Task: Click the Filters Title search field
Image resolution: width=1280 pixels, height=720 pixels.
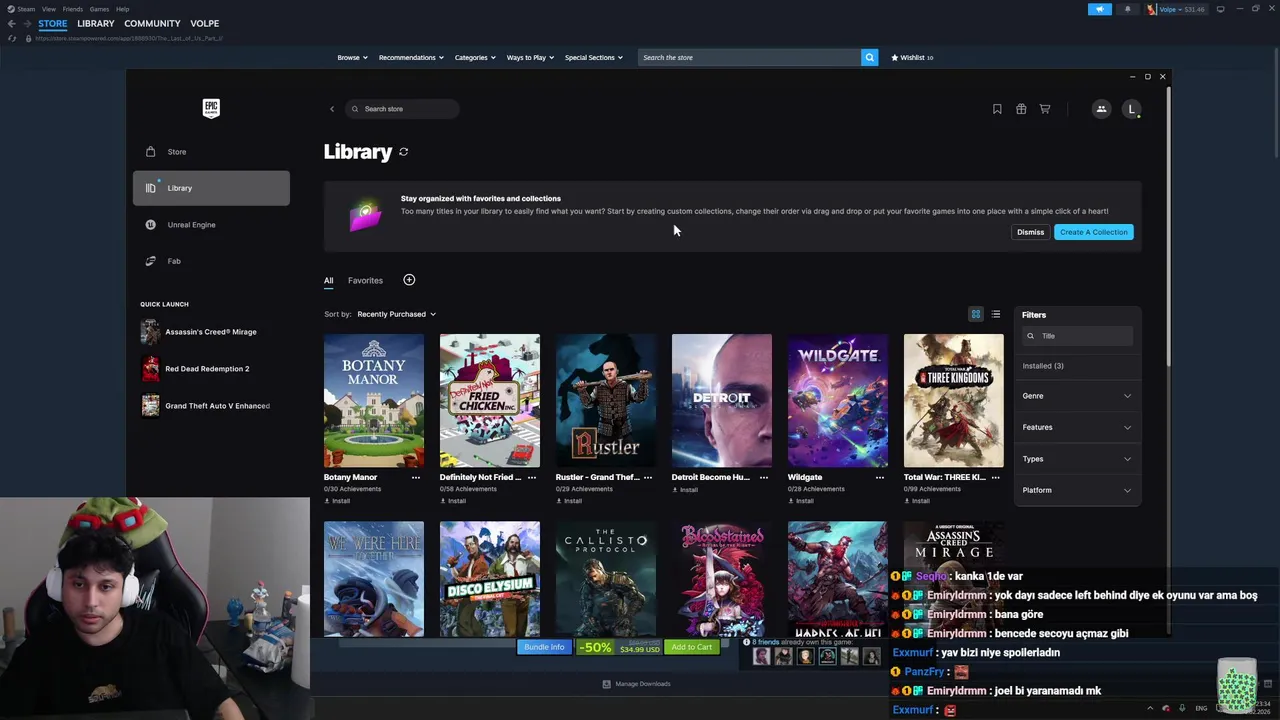Action: pyautogui.click(x=1078, y=336)
